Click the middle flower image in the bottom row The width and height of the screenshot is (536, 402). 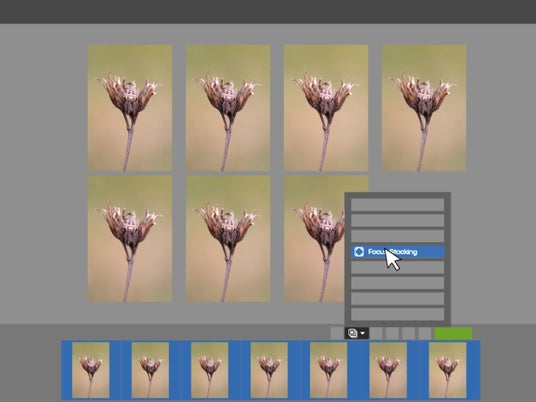pos(228,239)
